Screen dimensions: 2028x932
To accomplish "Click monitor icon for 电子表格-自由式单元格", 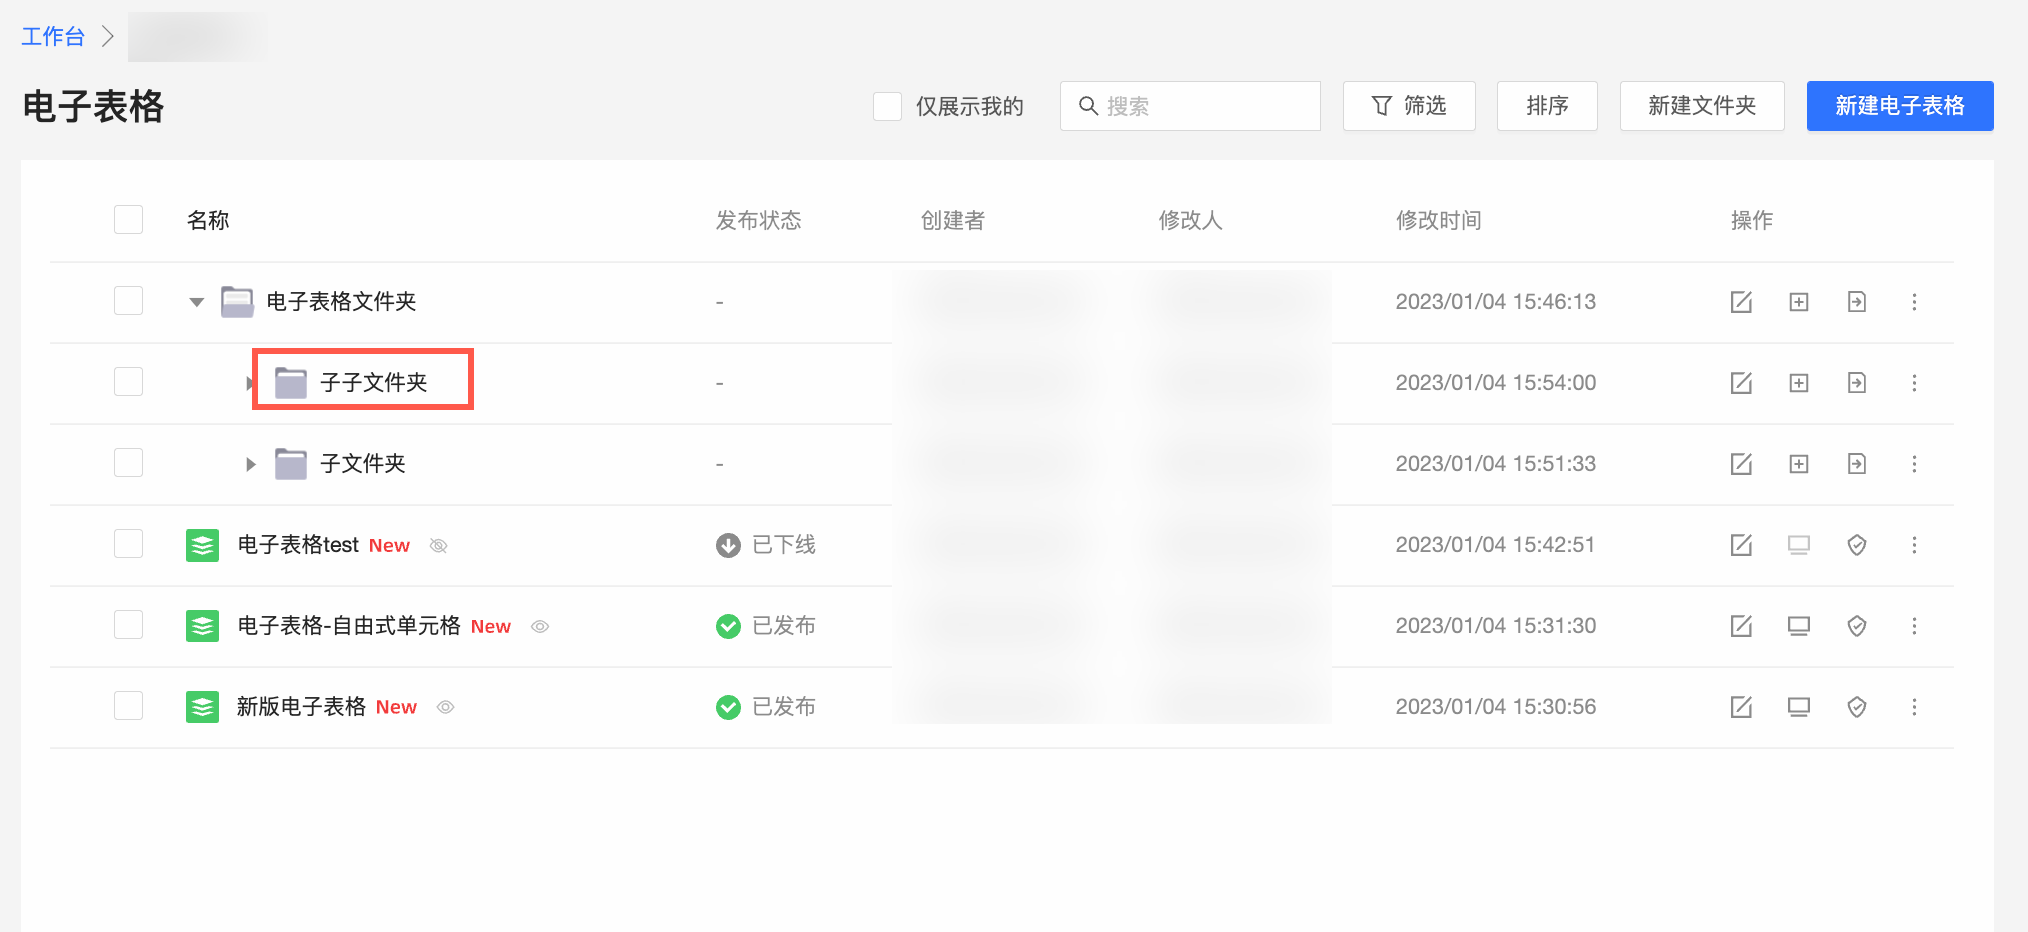I will (x=1799, y=626).
